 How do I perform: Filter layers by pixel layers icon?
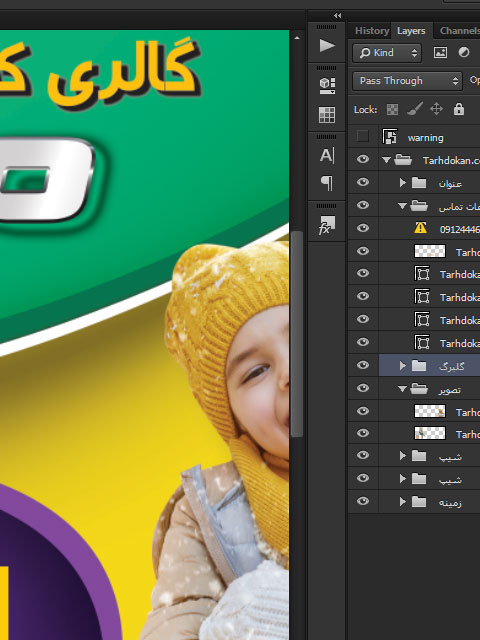tap(440, 52)
